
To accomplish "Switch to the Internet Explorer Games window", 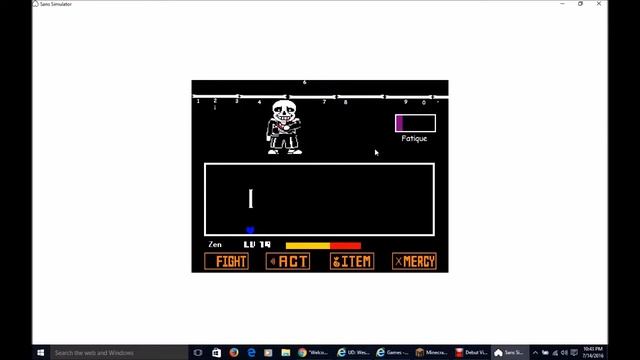I will pos(392,353).
